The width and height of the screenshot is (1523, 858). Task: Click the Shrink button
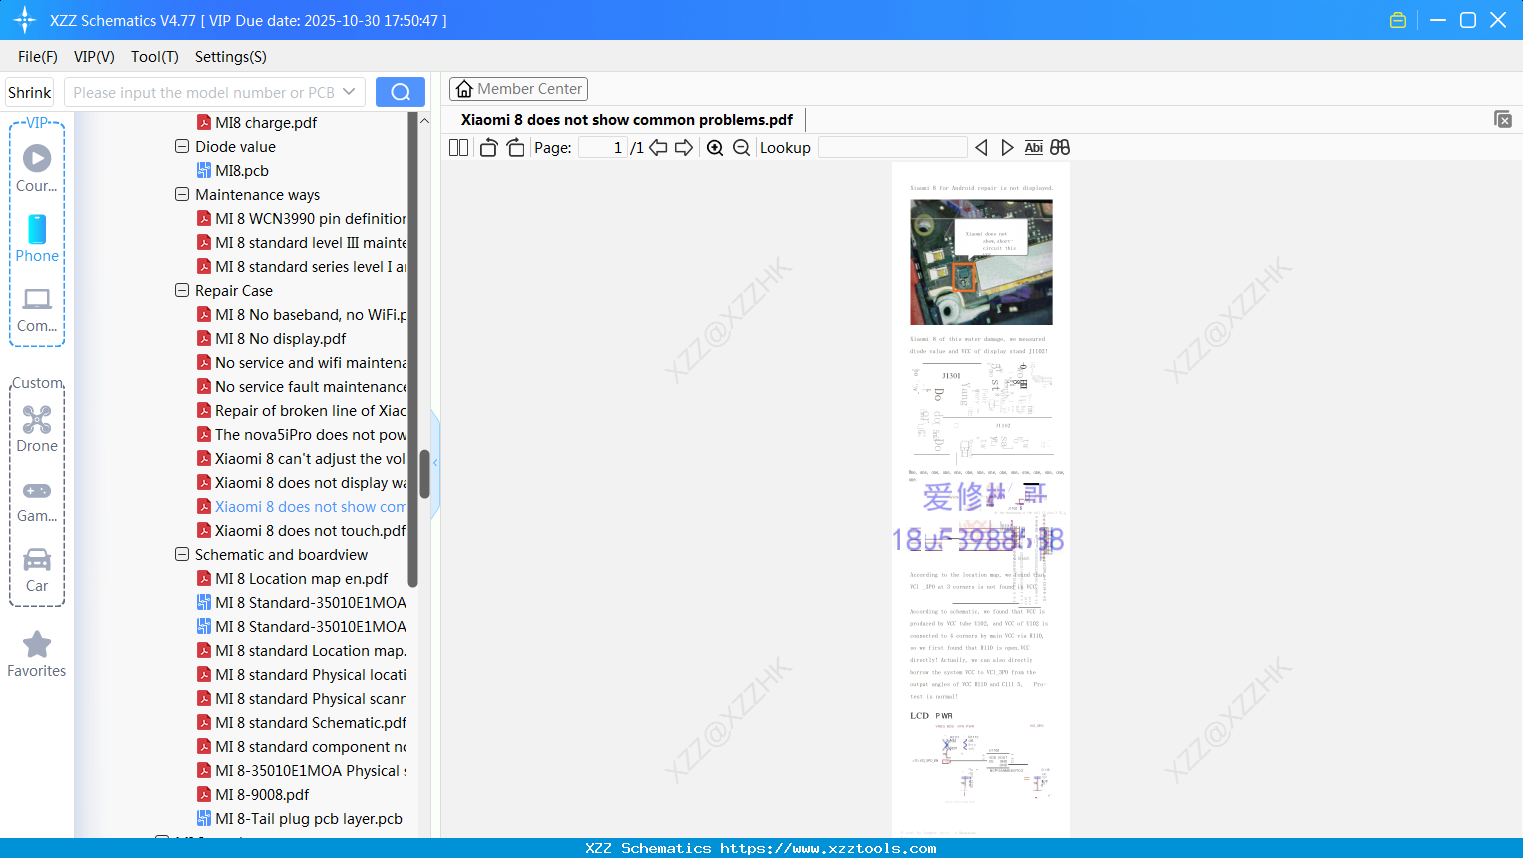click(29, 92)
